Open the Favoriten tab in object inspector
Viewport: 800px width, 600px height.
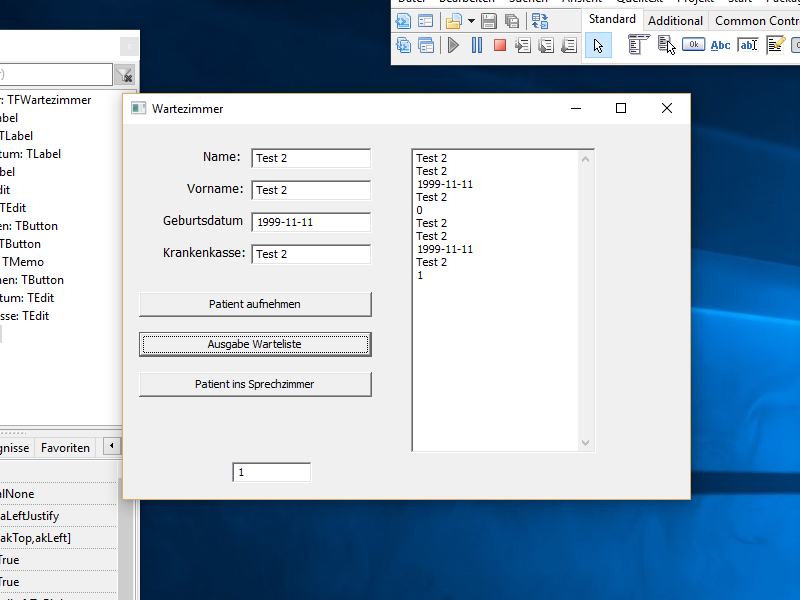click(x=65, y=448)
